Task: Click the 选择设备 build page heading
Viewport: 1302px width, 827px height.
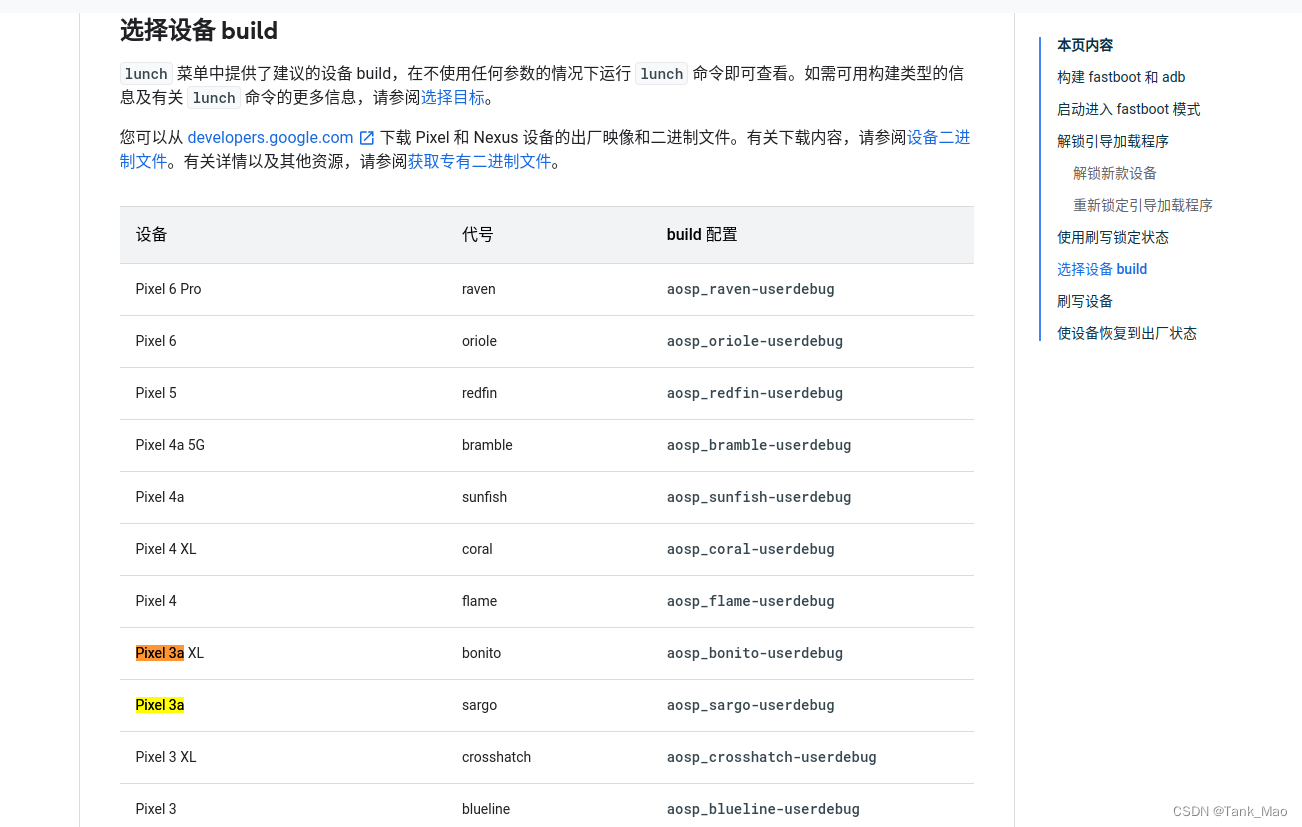Action: [199, 30]
